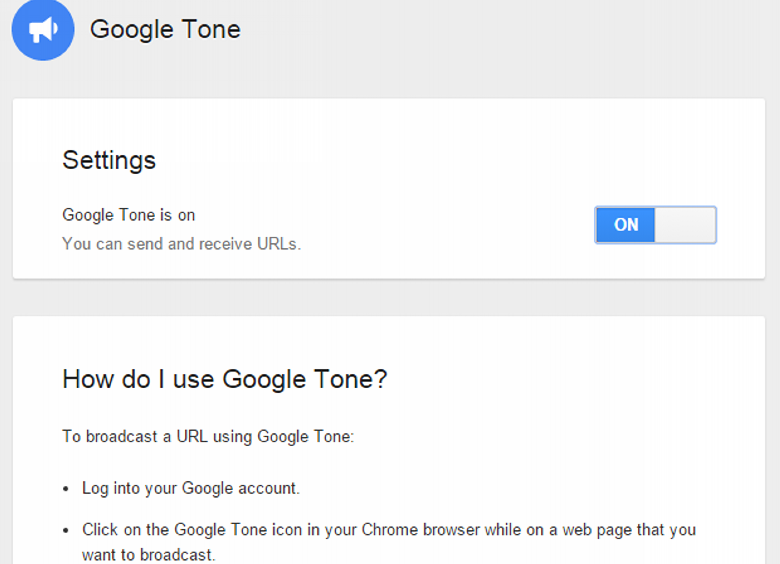
Task: Click the word "account" in the login step
Action: coord(270,488)
